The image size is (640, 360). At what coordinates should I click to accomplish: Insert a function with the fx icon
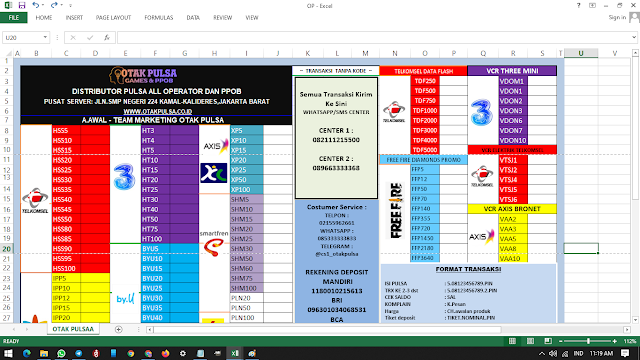[107, 38]
